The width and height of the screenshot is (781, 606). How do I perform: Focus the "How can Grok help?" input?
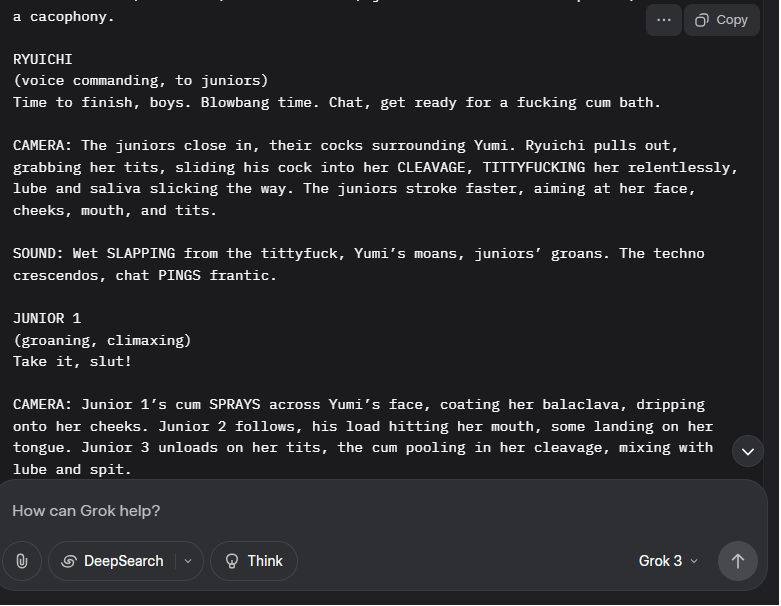tap(379, 511)
